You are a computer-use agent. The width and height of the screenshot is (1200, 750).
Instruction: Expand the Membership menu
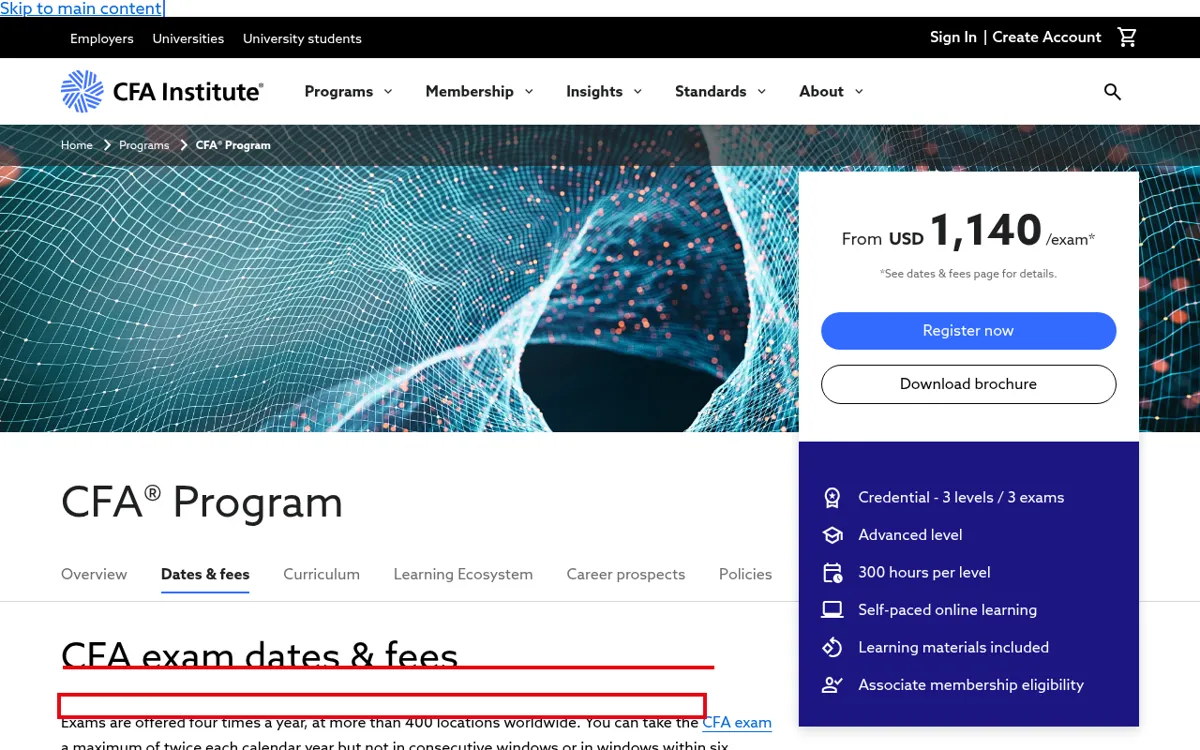point(480,91)
